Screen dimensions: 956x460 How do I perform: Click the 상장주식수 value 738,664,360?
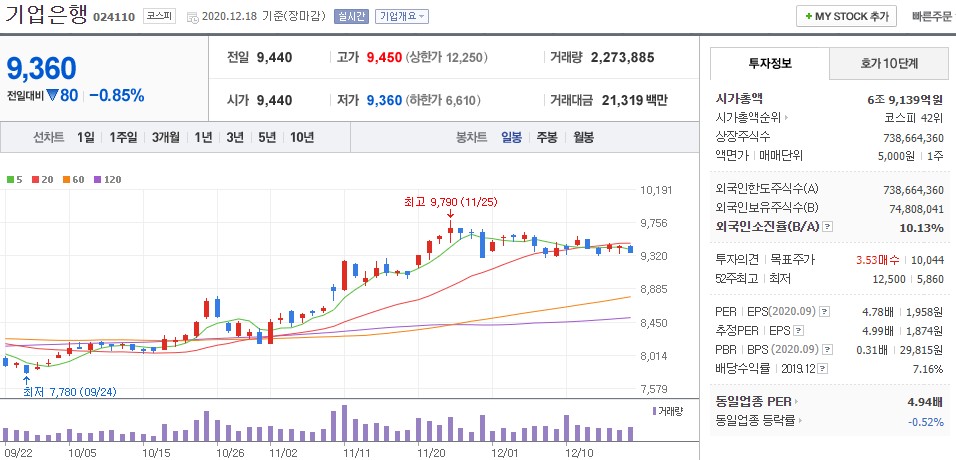click(913, 137)
